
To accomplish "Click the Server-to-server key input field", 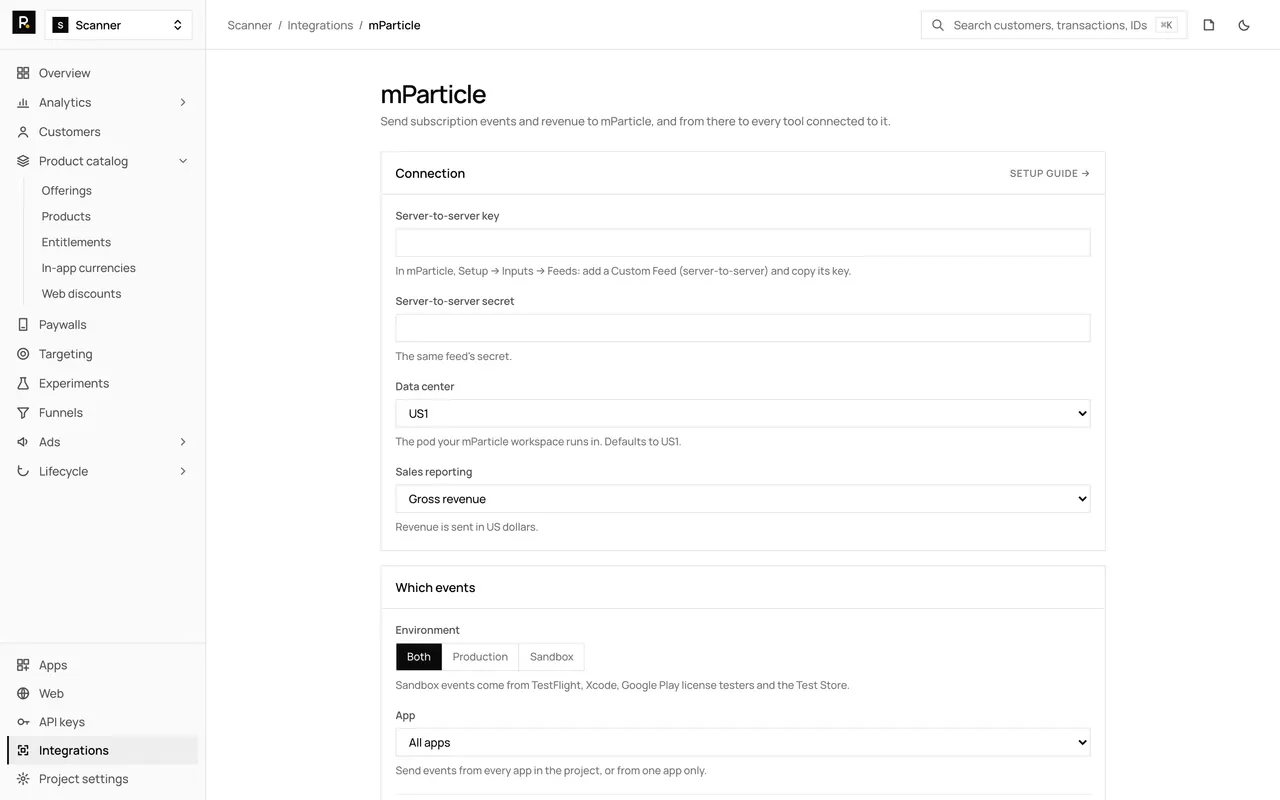I will [743, 243].
